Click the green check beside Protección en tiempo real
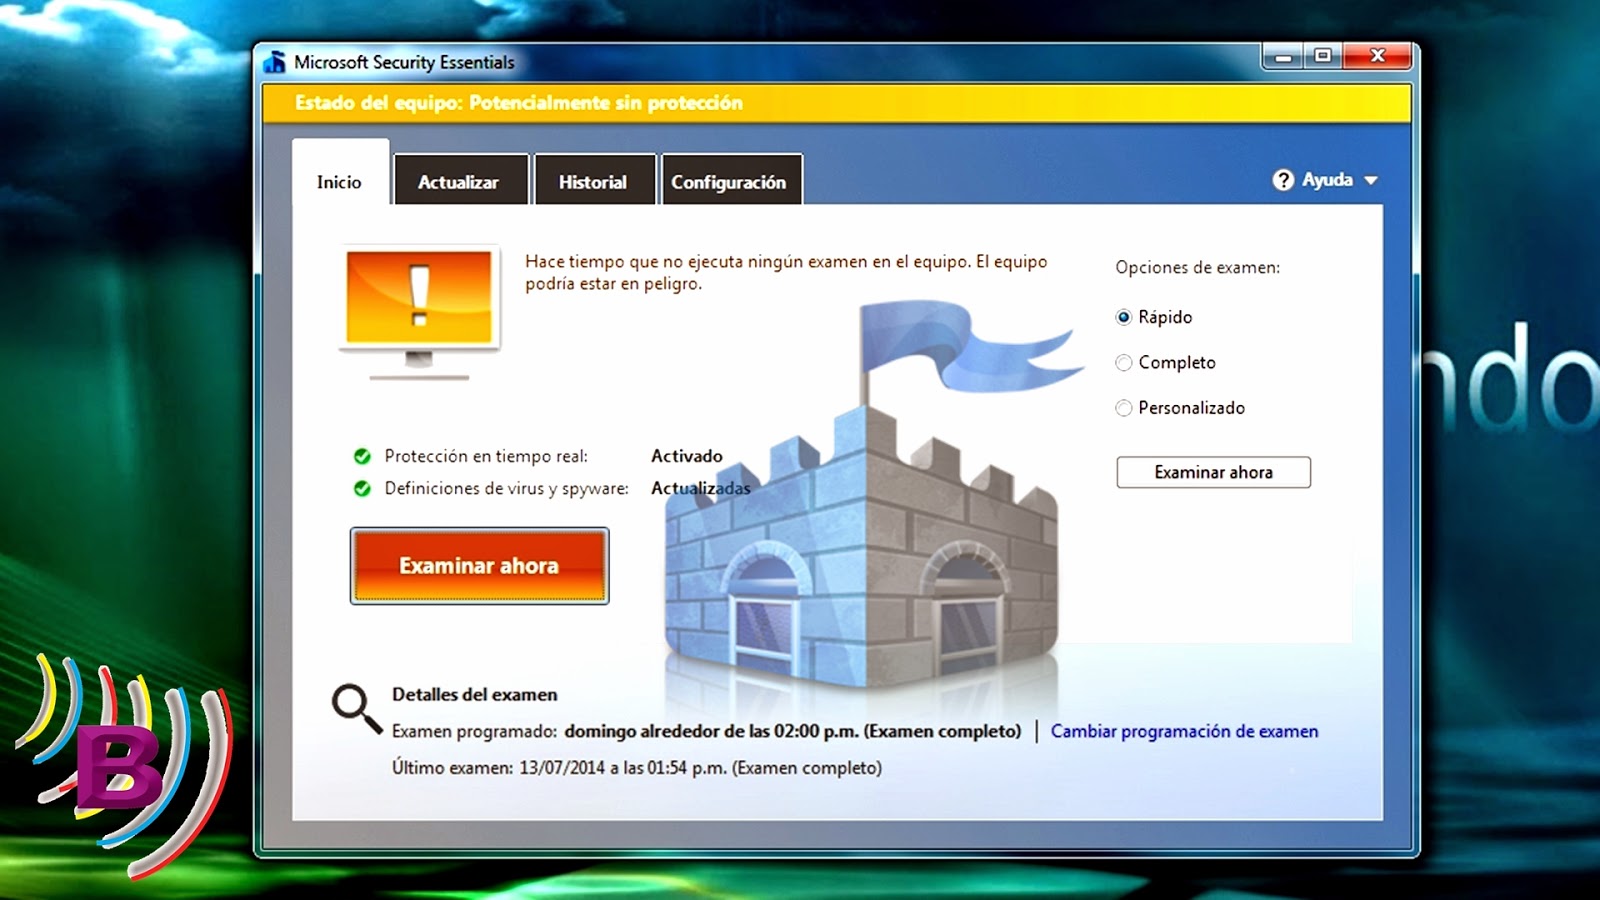 pos(362,456)
